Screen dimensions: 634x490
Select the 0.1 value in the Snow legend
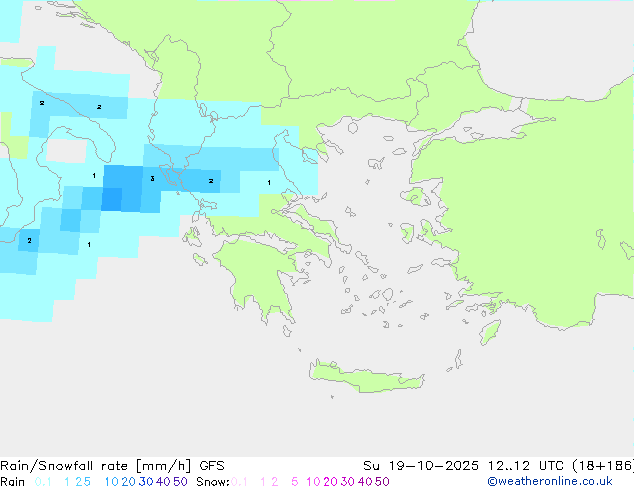tap(239, 482)
